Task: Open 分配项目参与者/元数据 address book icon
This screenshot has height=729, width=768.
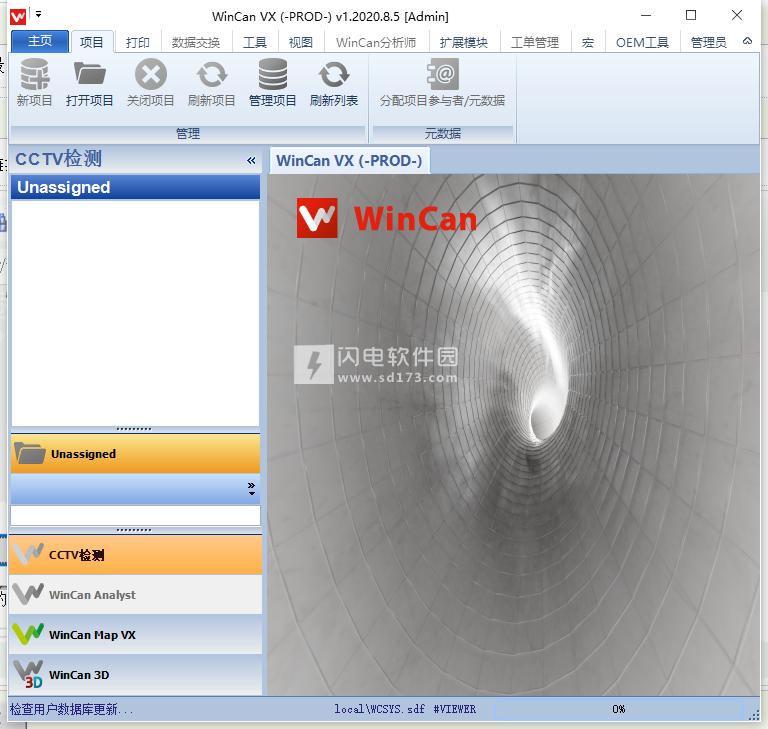Action: click(x=442, y=74)
